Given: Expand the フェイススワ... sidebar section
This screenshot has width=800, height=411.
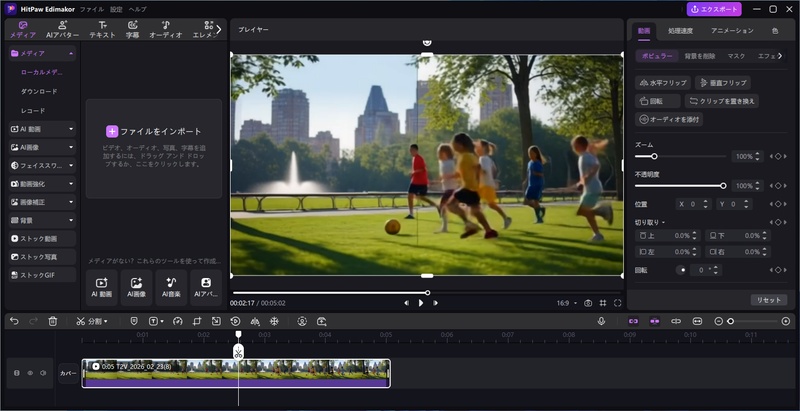Looking at the screenshot, I should coord(71,166).
